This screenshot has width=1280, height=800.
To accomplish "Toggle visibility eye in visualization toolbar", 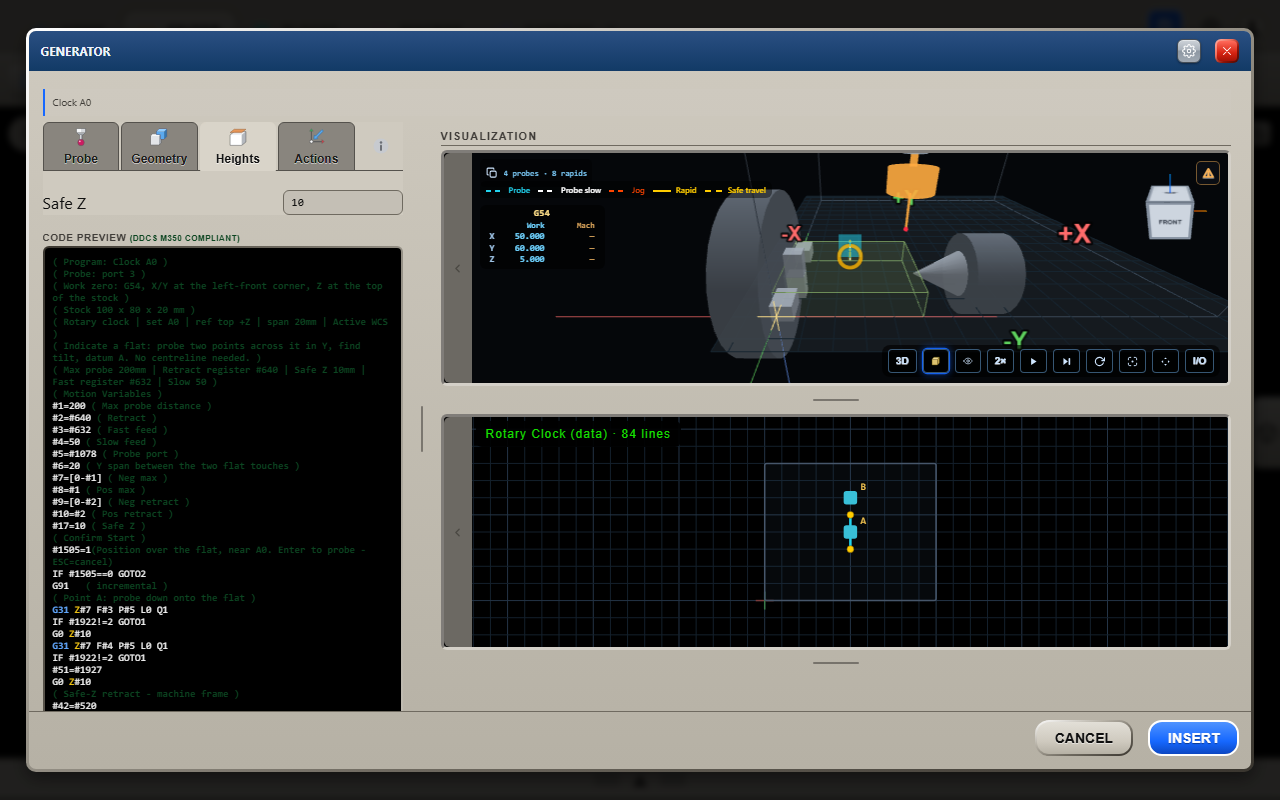I will pos(968,361).
